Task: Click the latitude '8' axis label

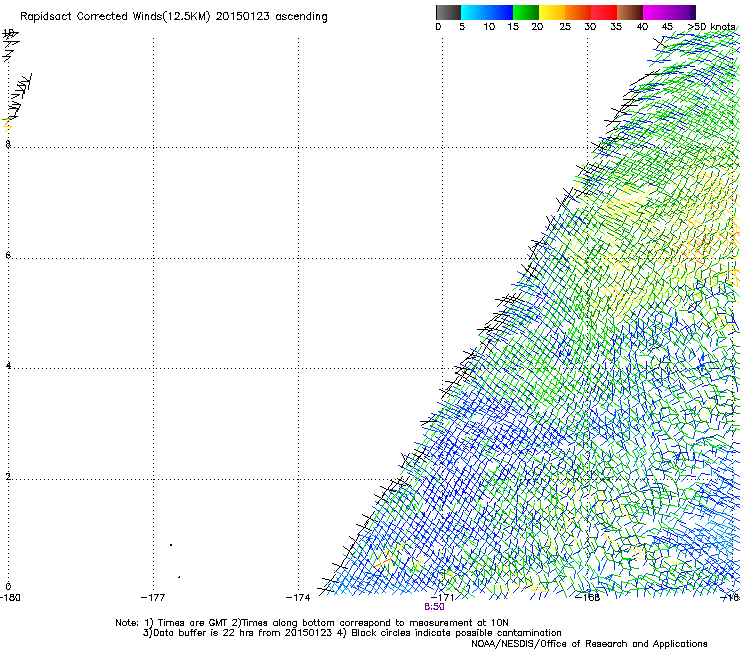Action: pyautogui.click(x=8, y=144)
